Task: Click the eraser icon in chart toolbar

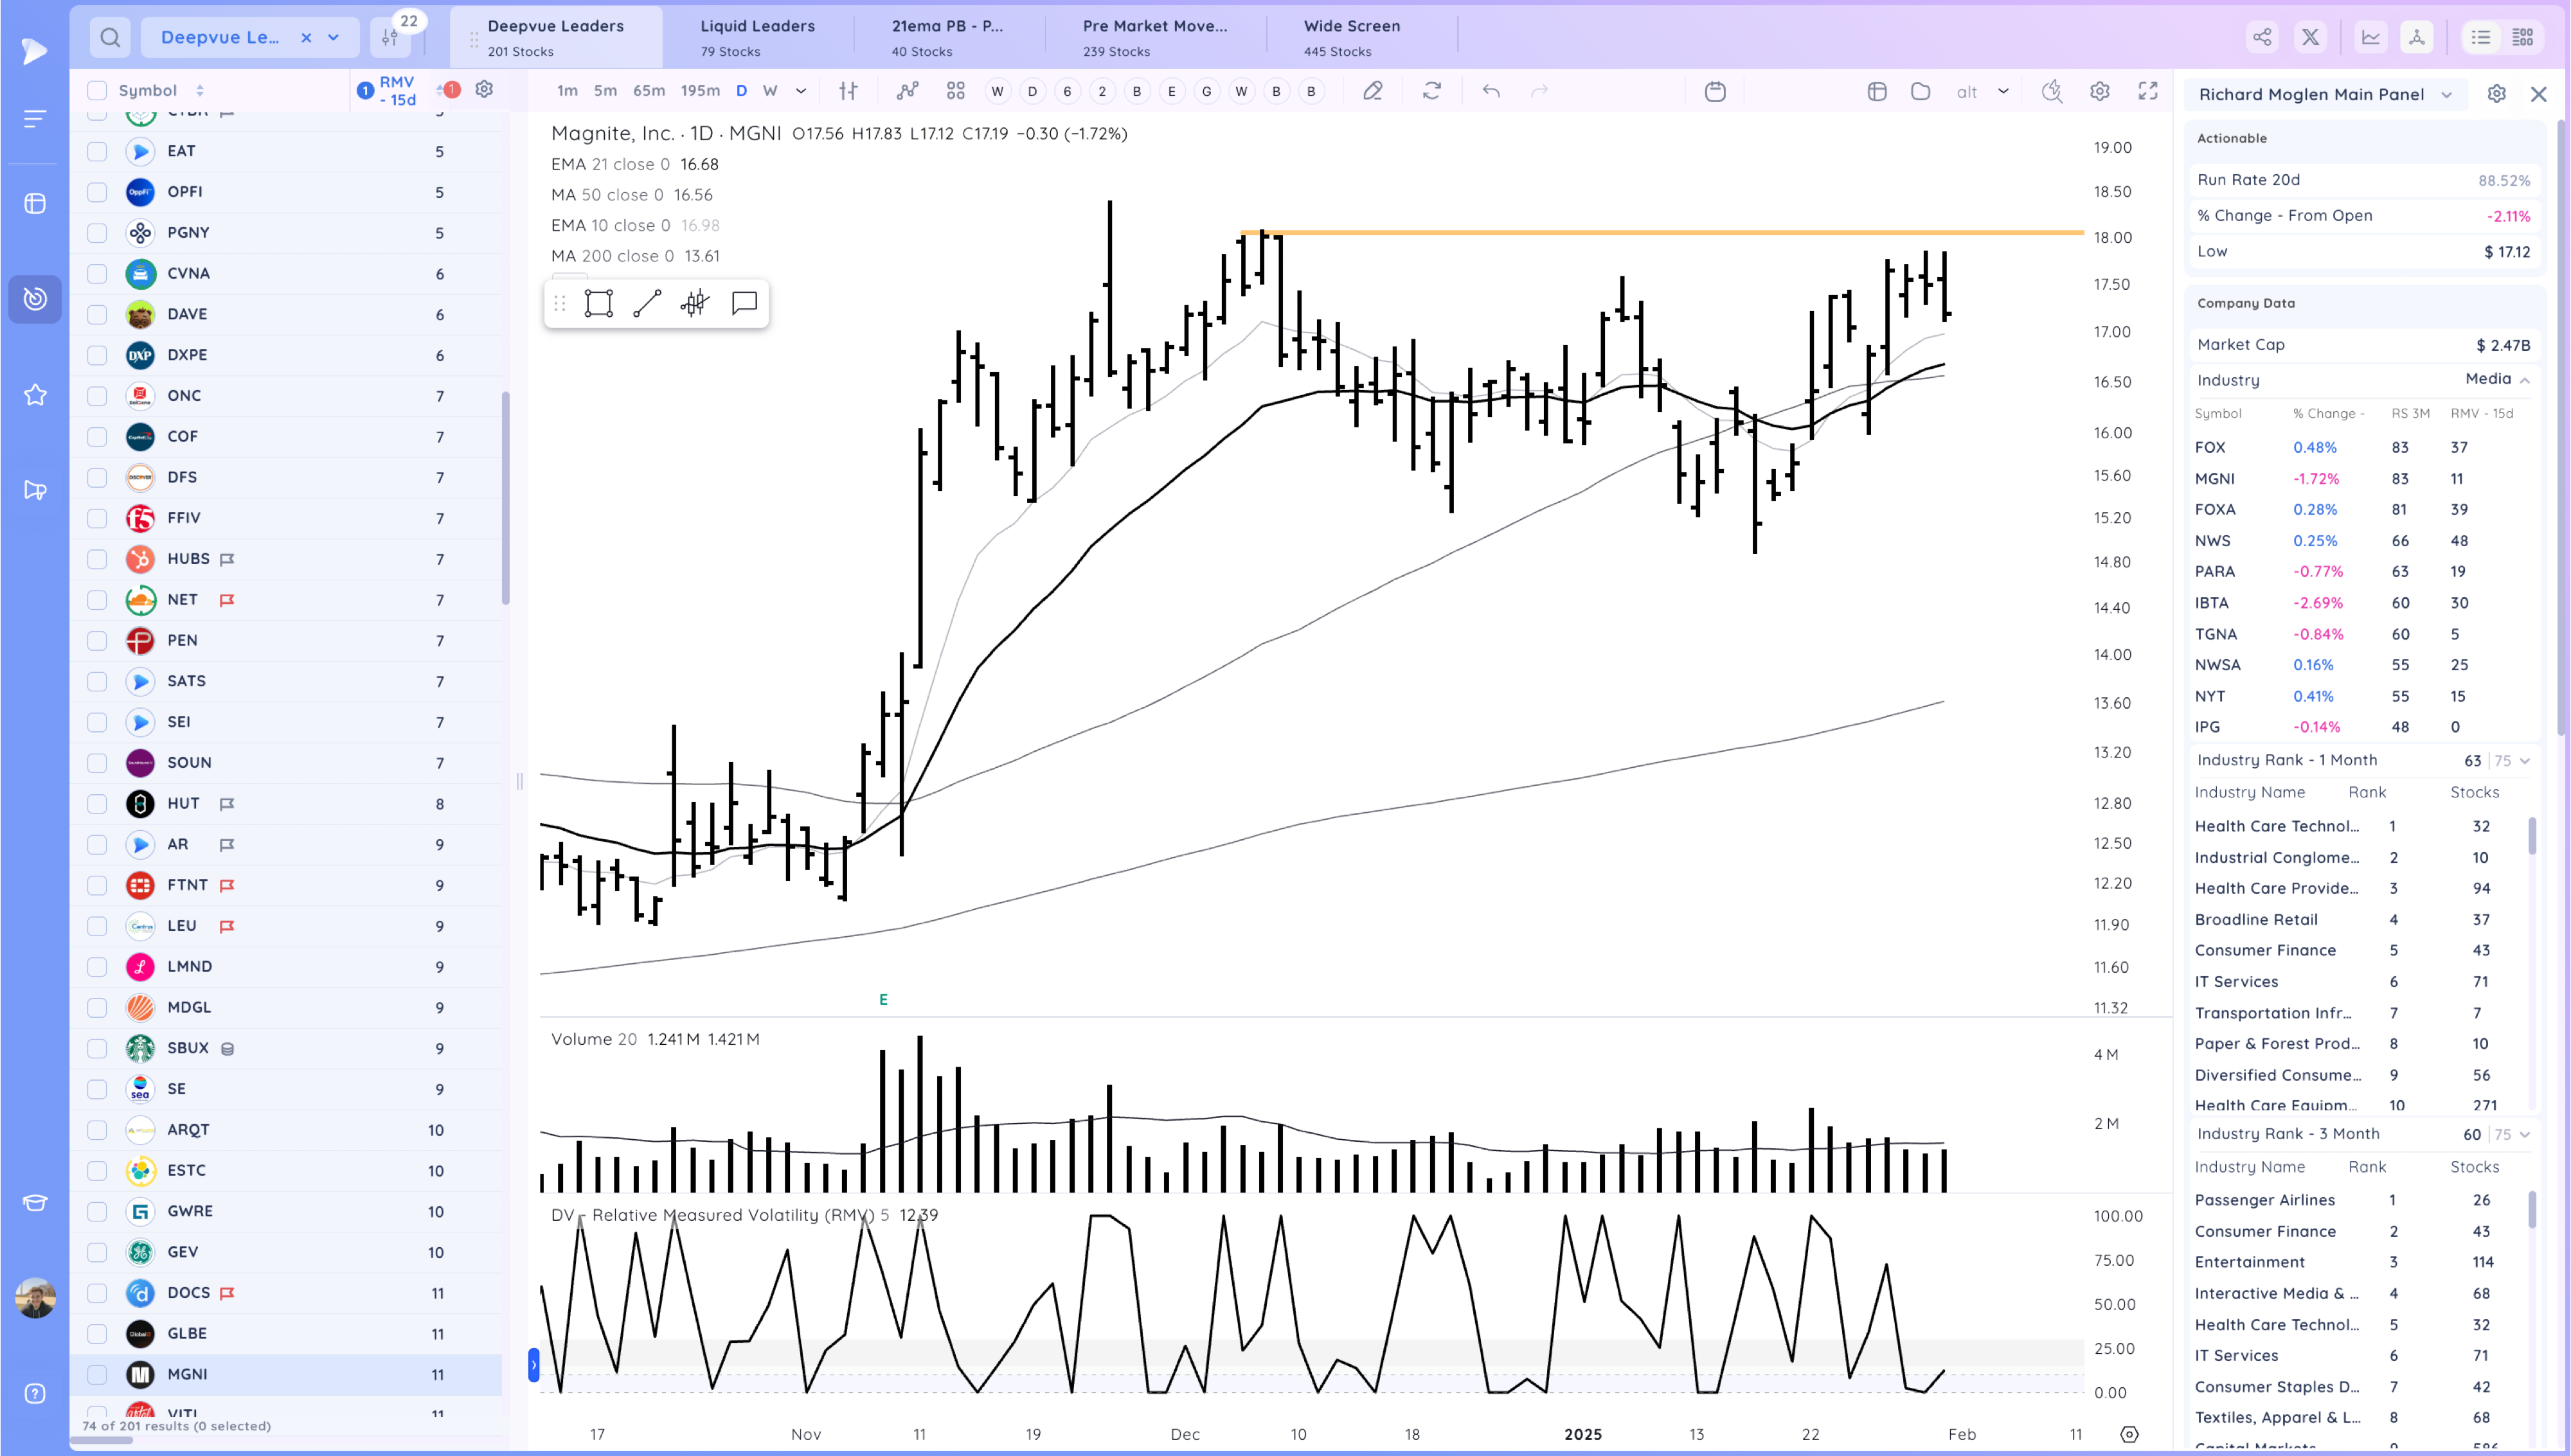Action: [1372, 91]
